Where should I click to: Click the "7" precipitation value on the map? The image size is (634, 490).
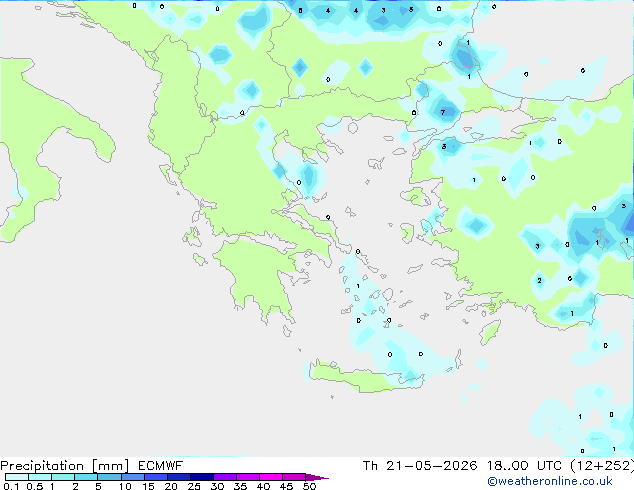(443, 112)
